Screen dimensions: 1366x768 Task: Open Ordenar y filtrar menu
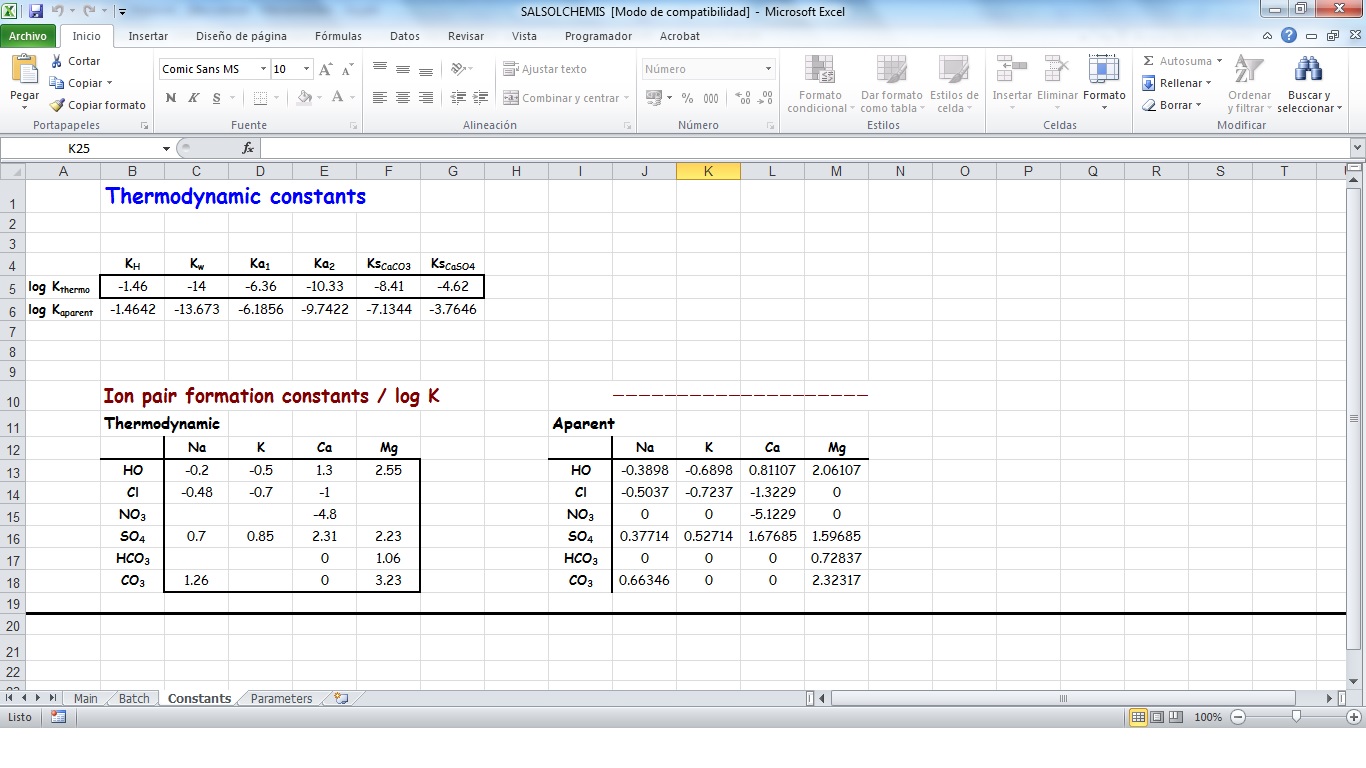pos(1249,84)
